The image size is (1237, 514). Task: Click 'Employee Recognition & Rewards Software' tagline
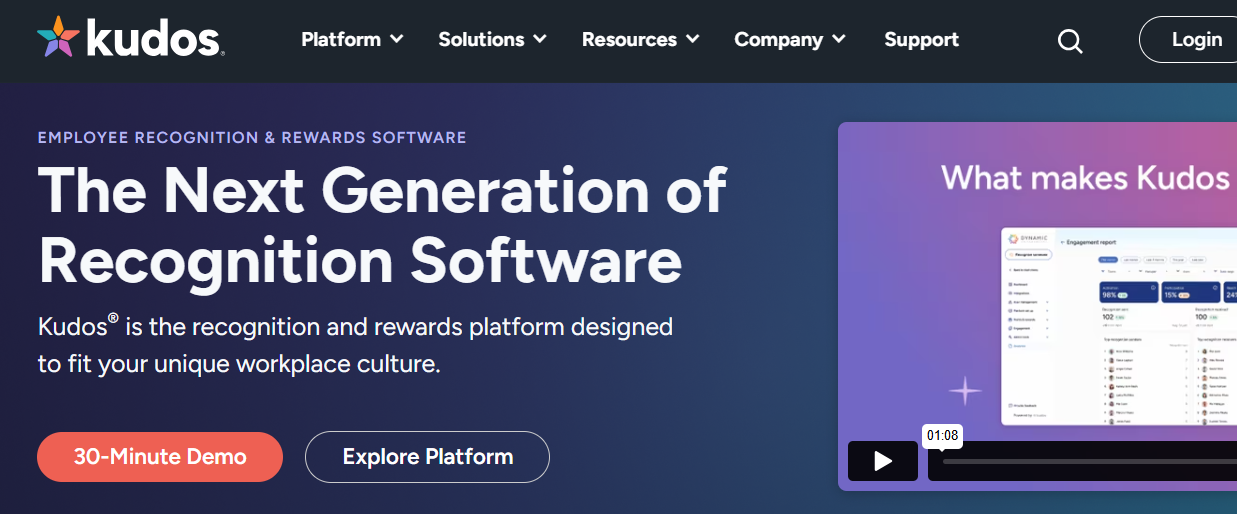point(252,137)
